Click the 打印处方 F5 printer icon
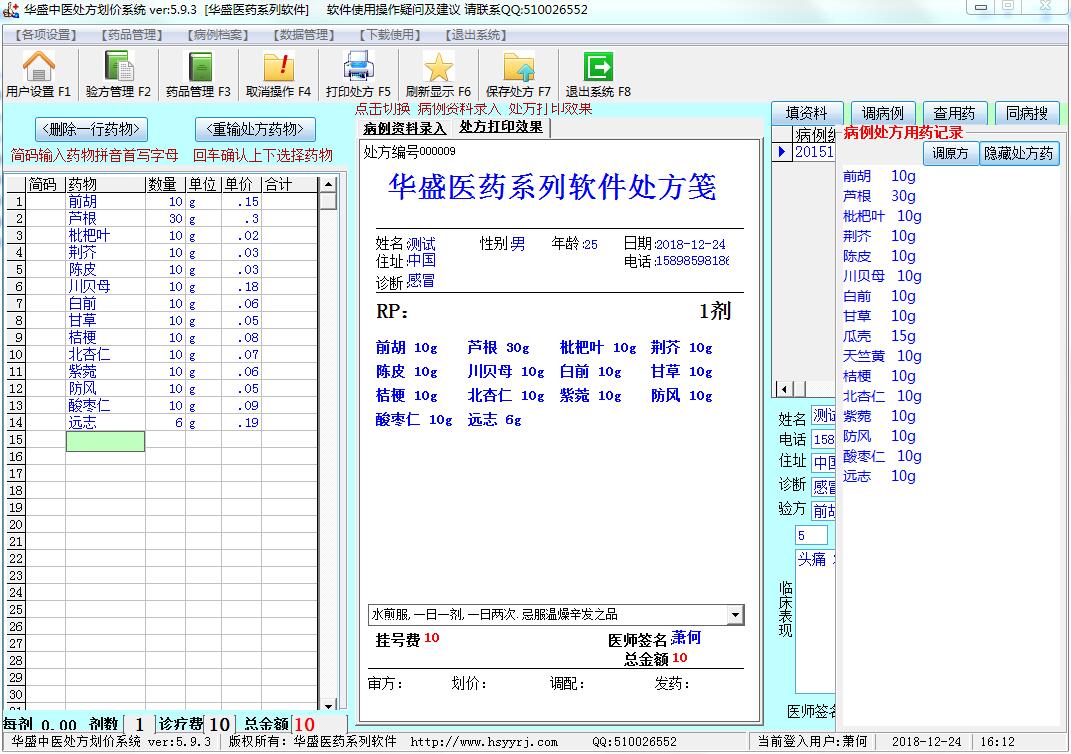The height and width of the screenshot is (754, 1071). tap(359, 66)
